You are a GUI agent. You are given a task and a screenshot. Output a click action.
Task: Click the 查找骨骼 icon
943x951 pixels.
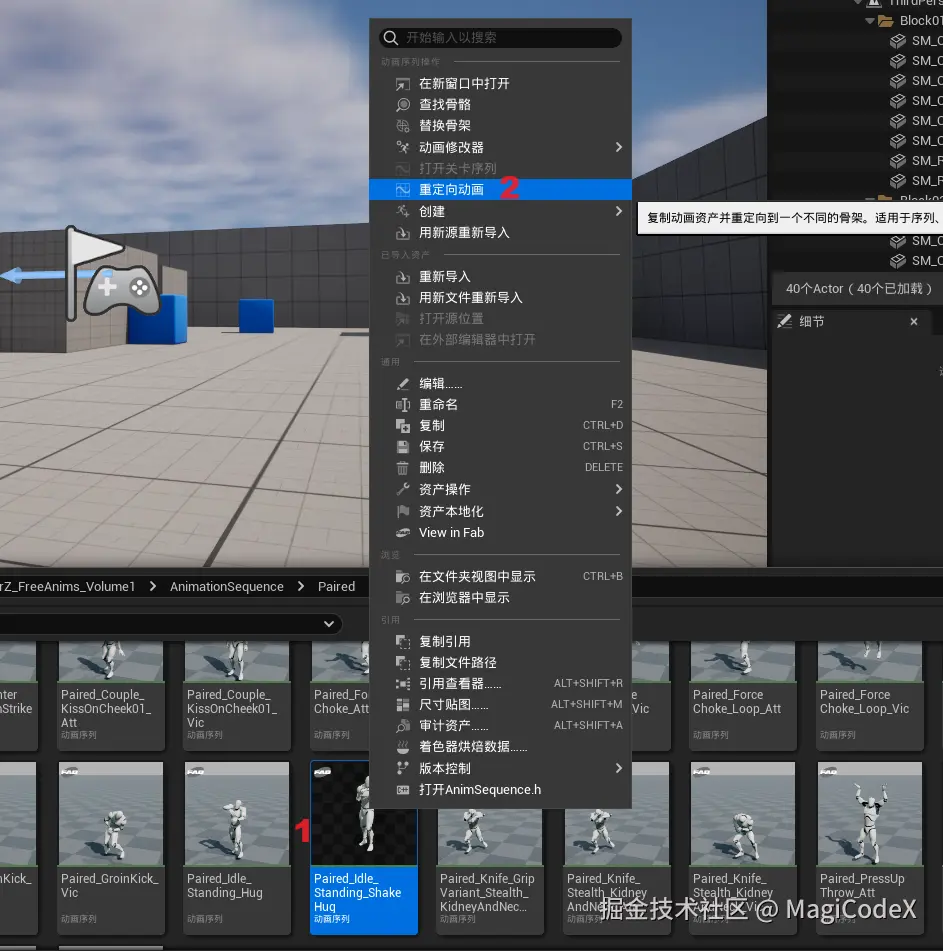point(403,105)
